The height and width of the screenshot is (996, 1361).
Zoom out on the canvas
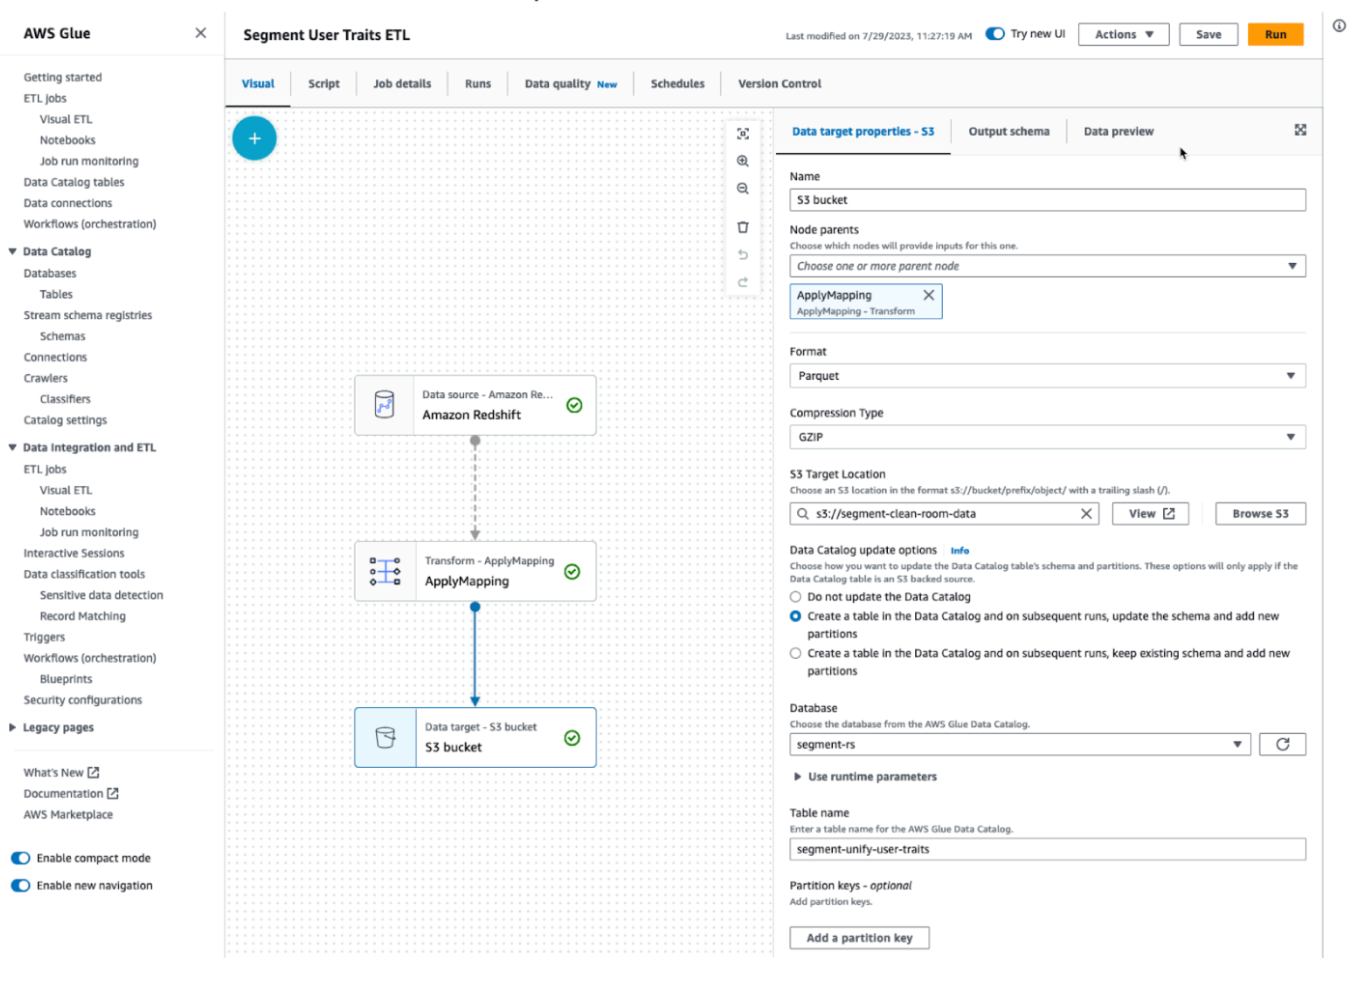(x=743, y=188)
